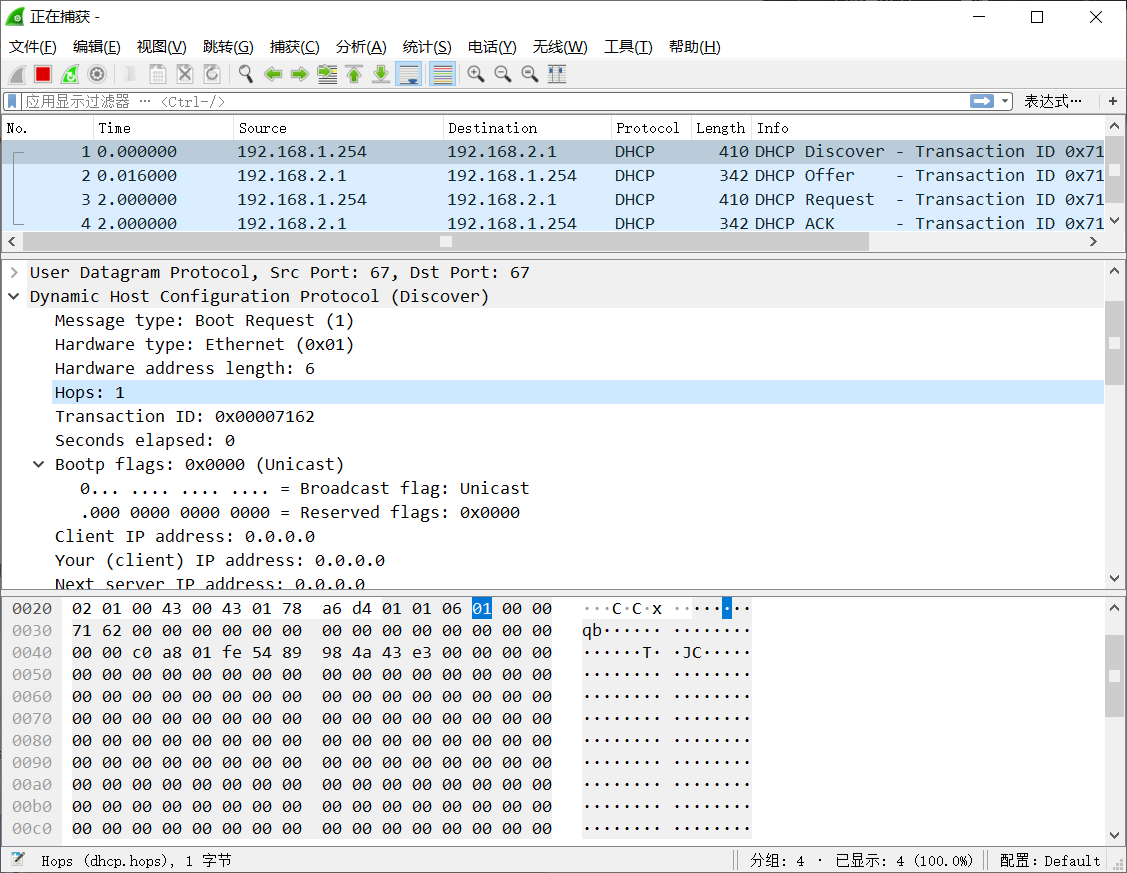Image resolution: width=1127 pixels, height=873 pixels.
Task: Open the 视图(V) menu
Action: (162, 47)
